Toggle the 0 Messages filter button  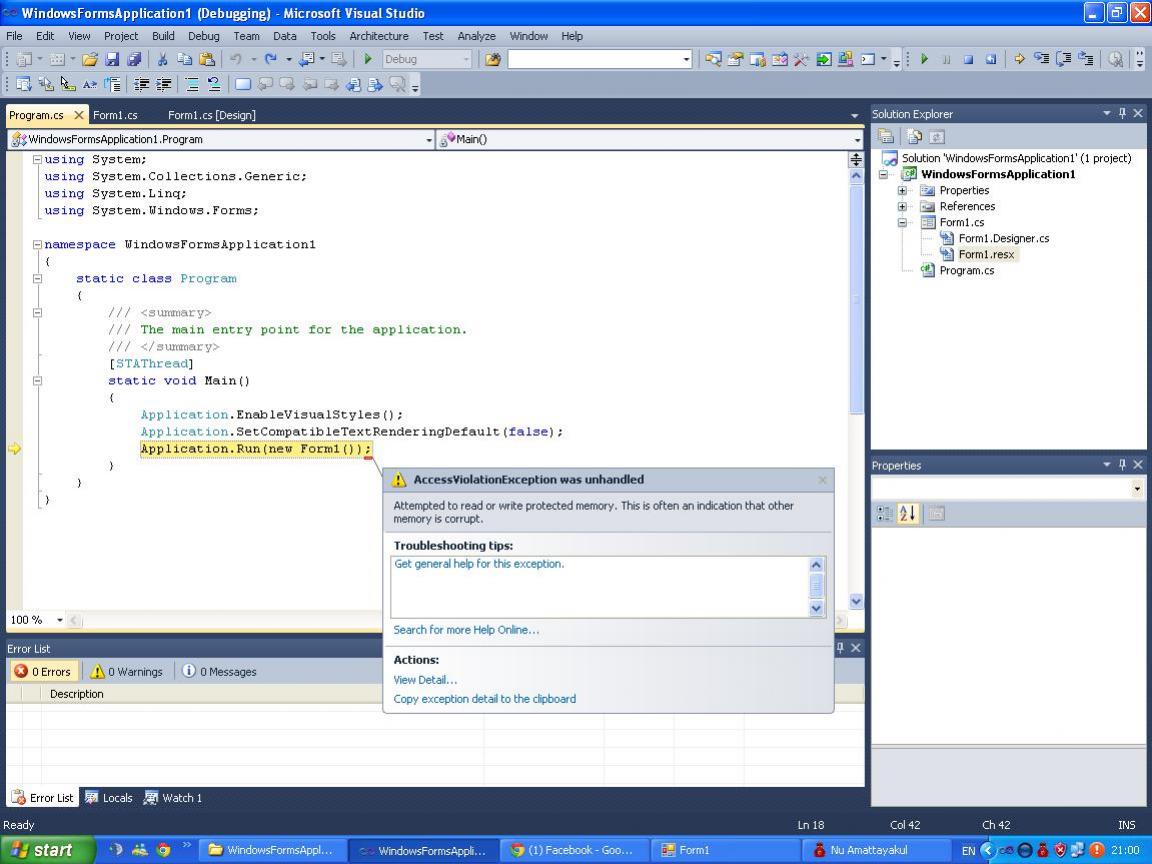[219, 672]
